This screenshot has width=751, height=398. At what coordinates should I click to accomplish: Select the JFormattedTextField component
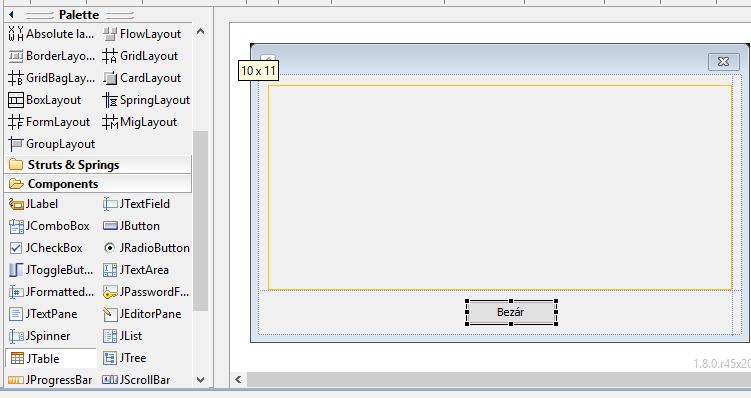coord(51,292)
